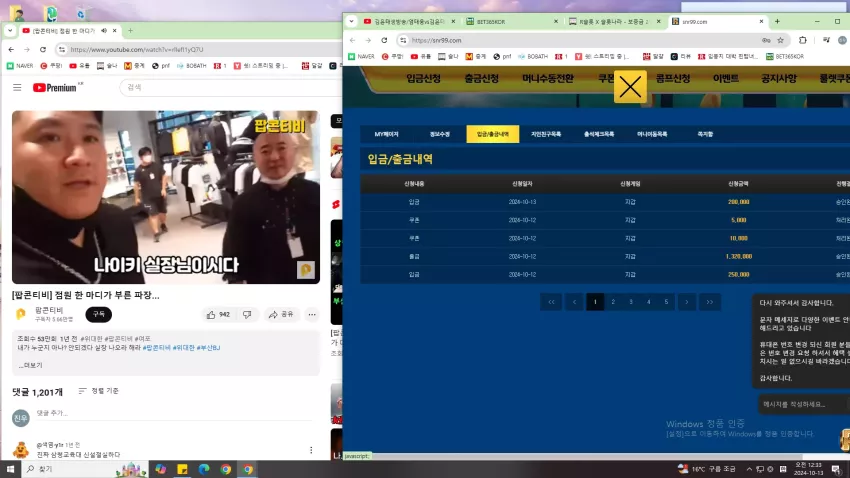
Task: Show hidden system tray icons chevron
Action: [x=749, y=469]
